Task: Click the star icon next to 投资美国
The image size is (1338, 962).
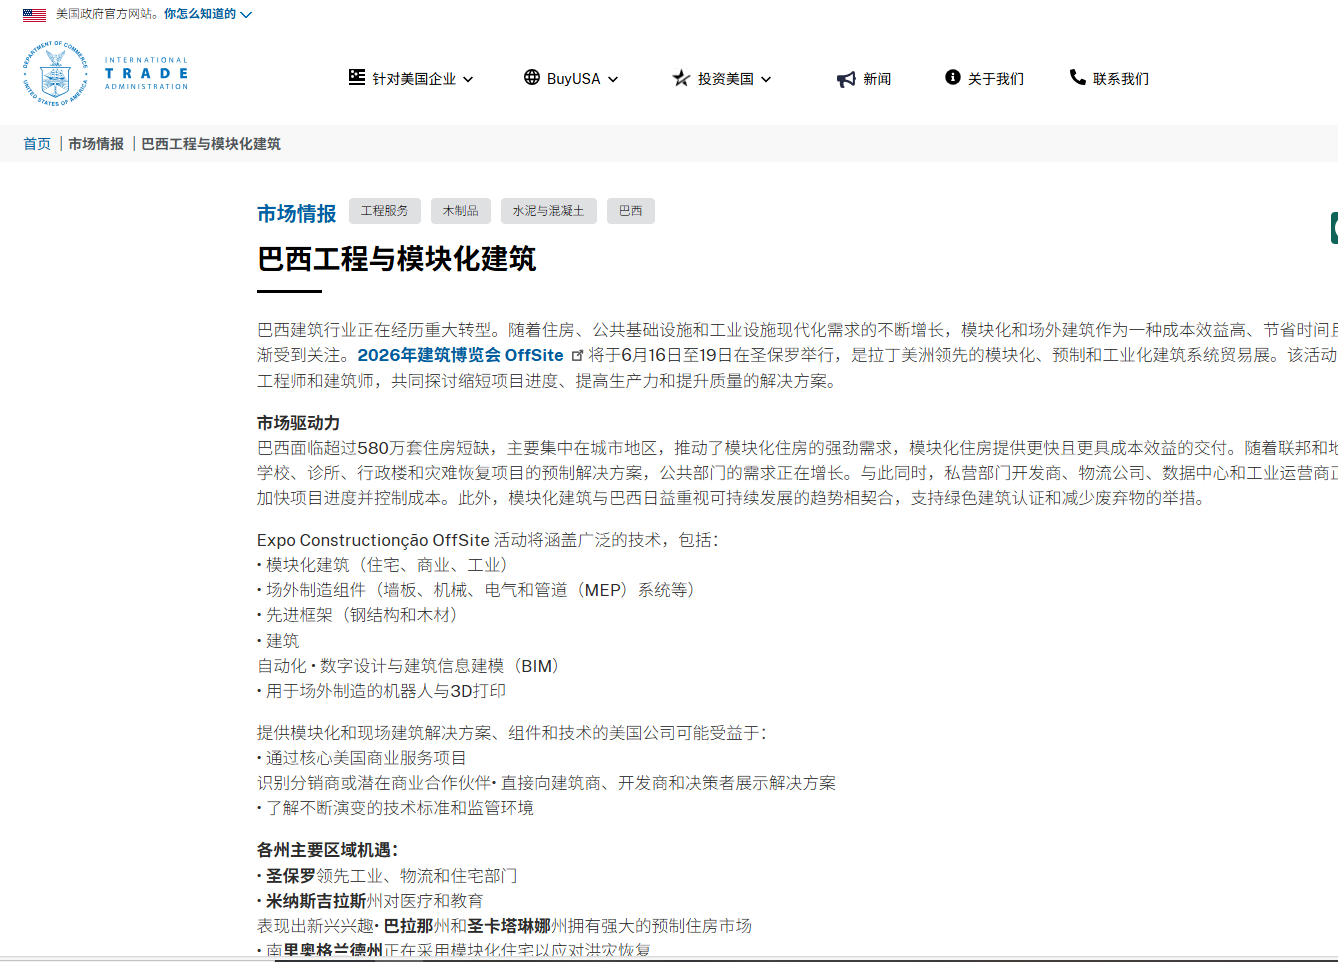Action: (681, 78)
